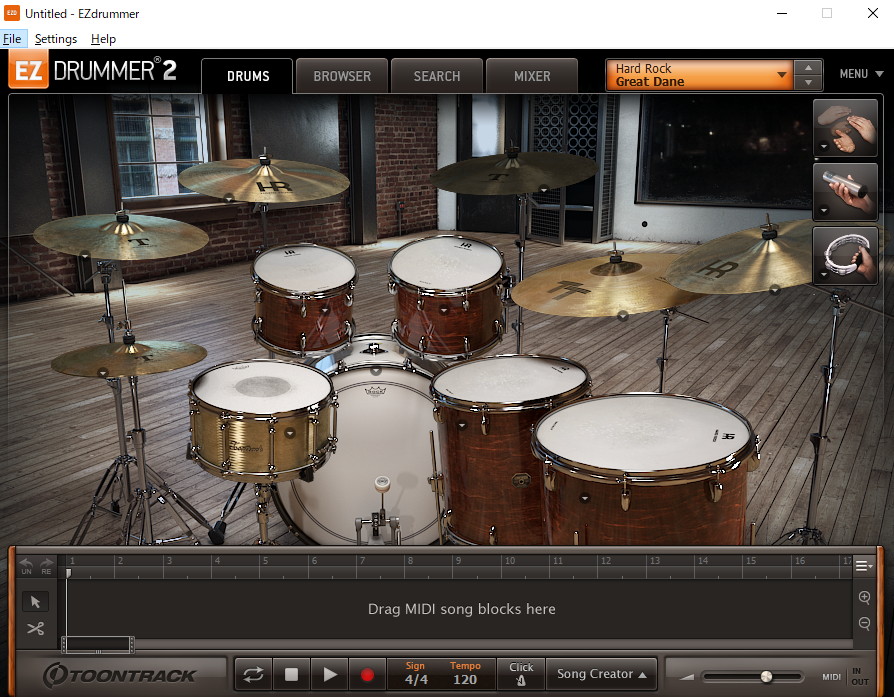Image resolution: width=894 pixels, height=697 pixels.
Task: Trigger the tambourine percussion pad
Action: pyautogui.click(x=845, y=256)
